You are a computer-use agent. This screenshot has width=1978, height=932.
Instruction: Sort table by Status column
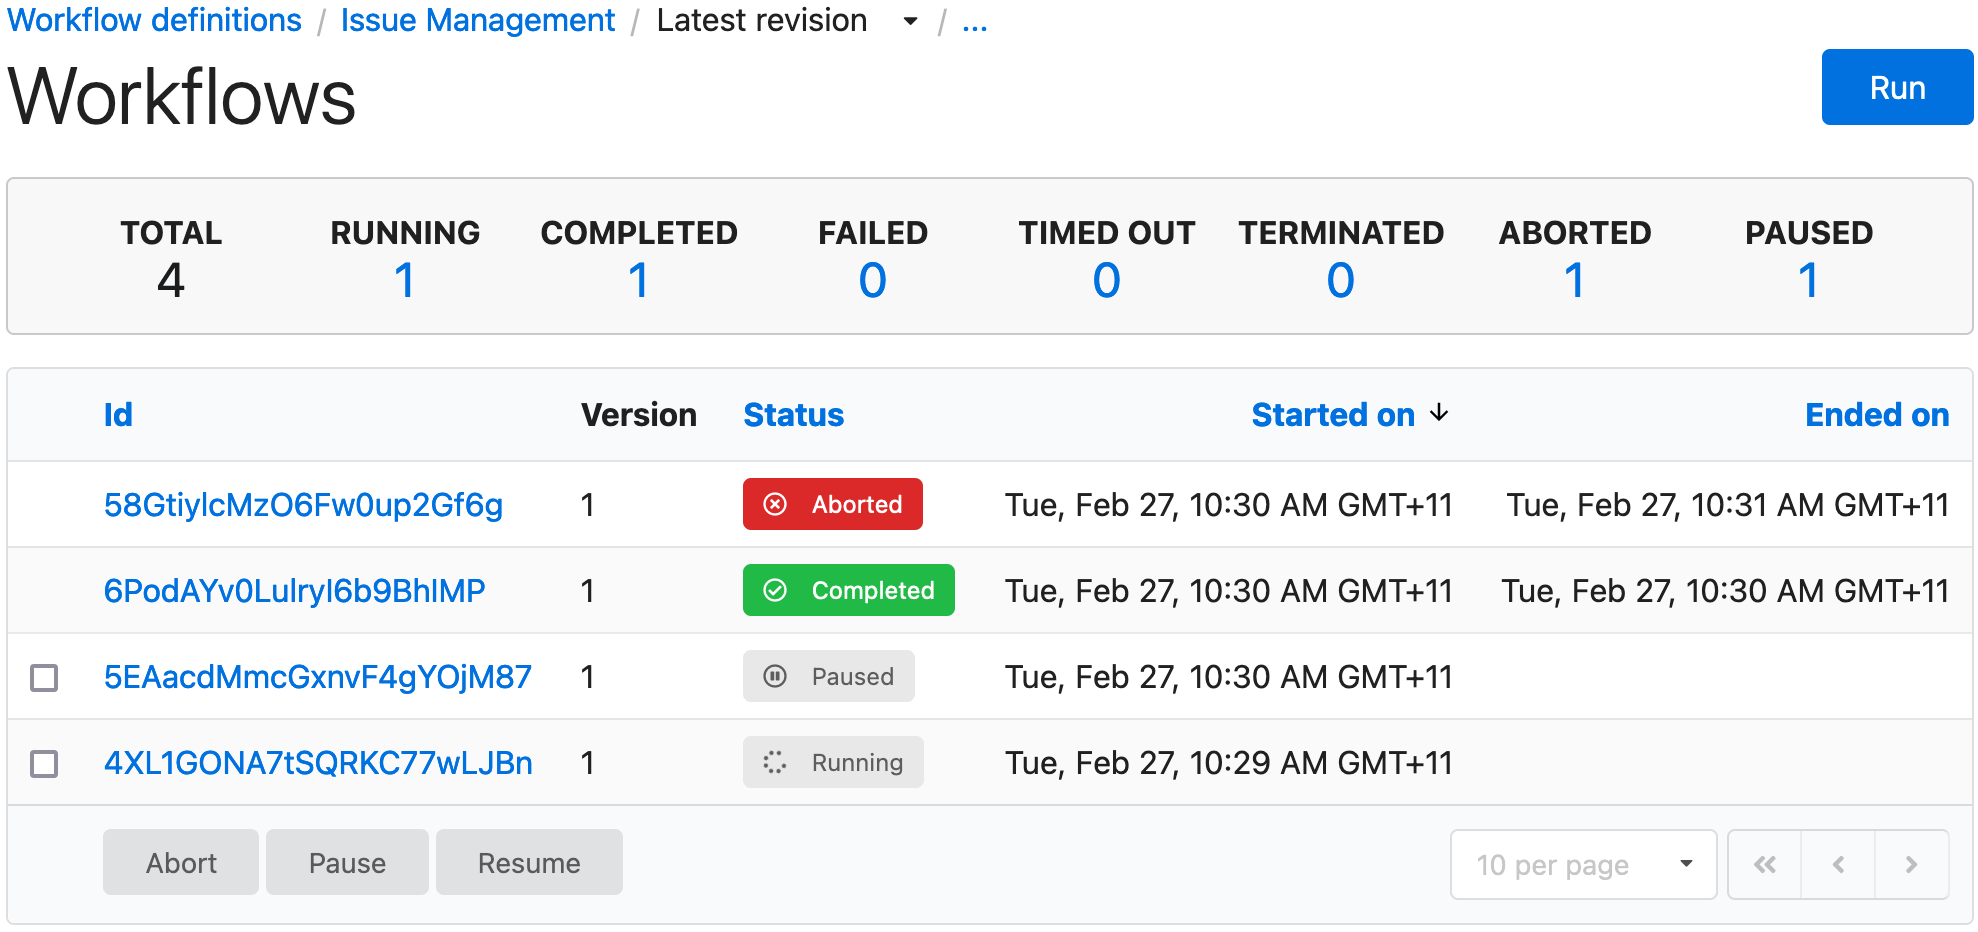[793, 414]
